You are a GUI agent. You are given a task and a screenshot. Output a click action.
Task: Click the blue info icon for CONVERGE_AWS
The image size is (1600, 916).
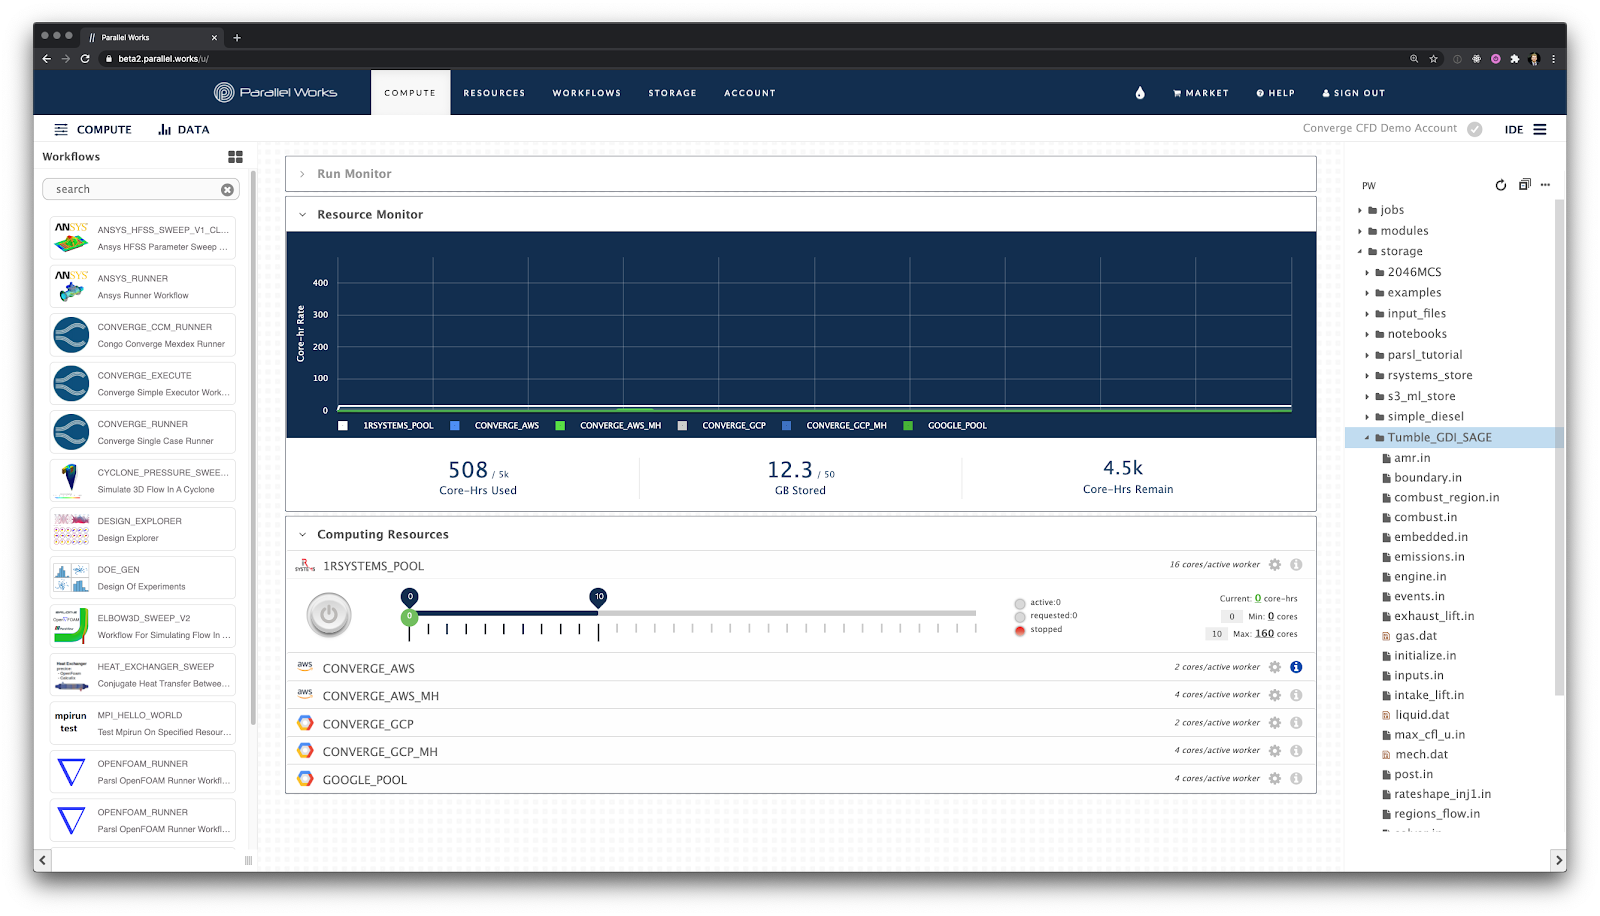1296,667
